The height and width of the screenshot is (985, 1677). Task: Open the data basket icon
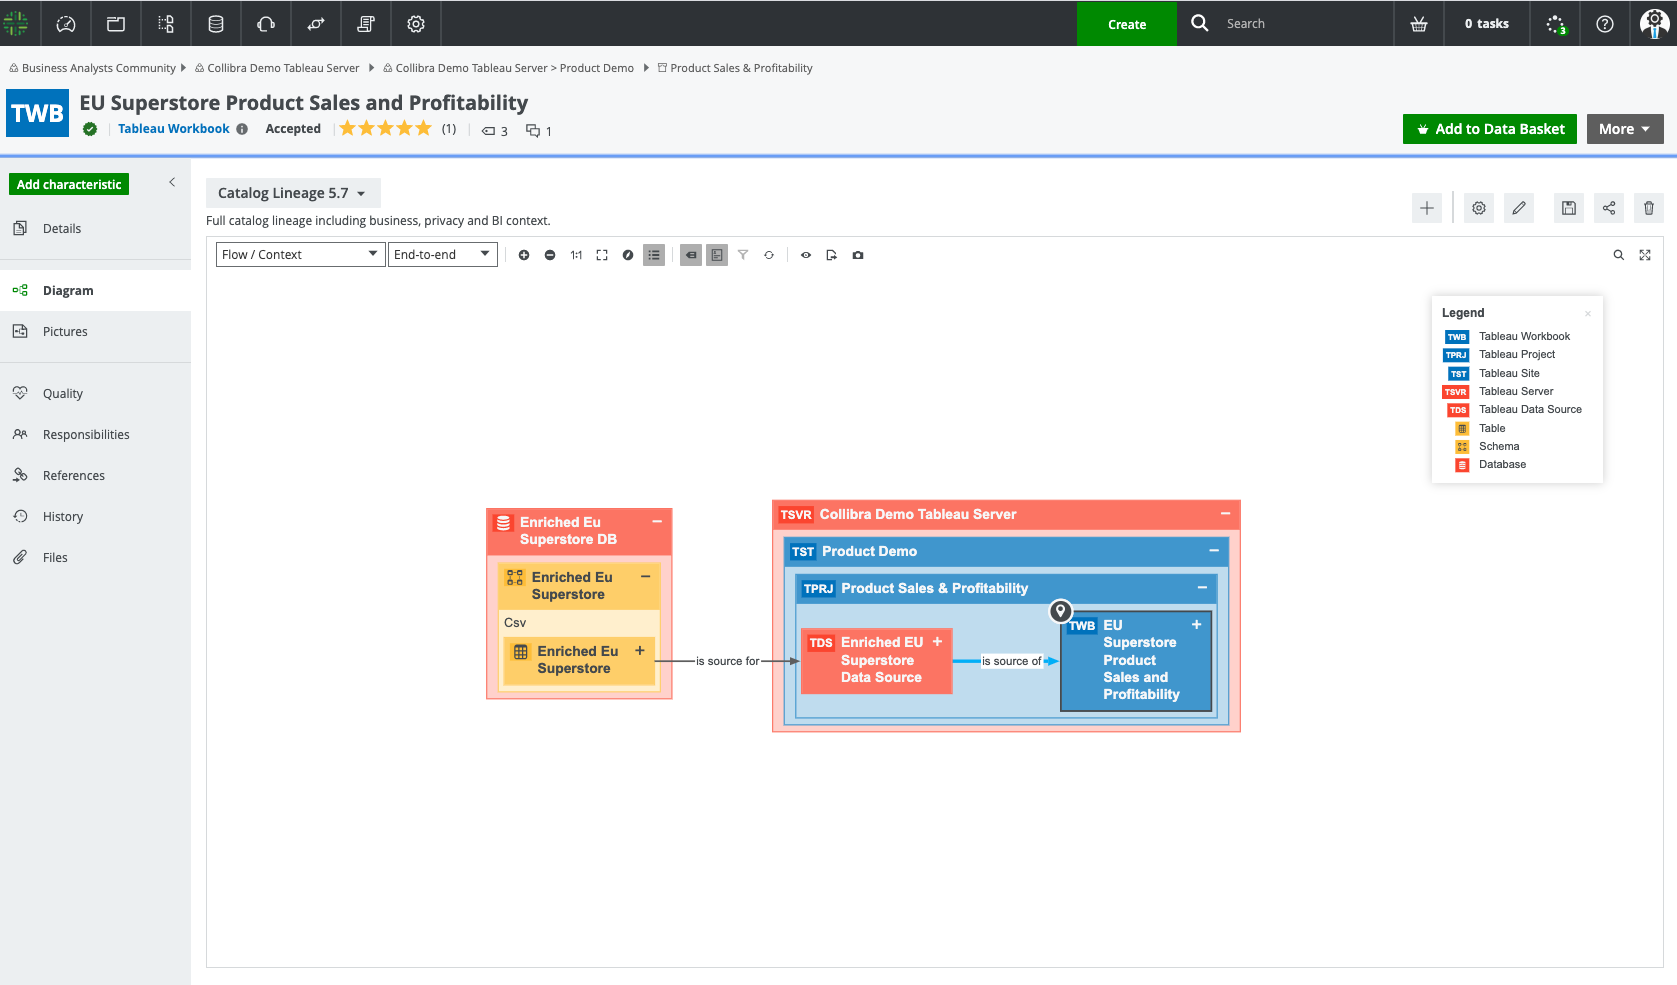point(1419,24)
